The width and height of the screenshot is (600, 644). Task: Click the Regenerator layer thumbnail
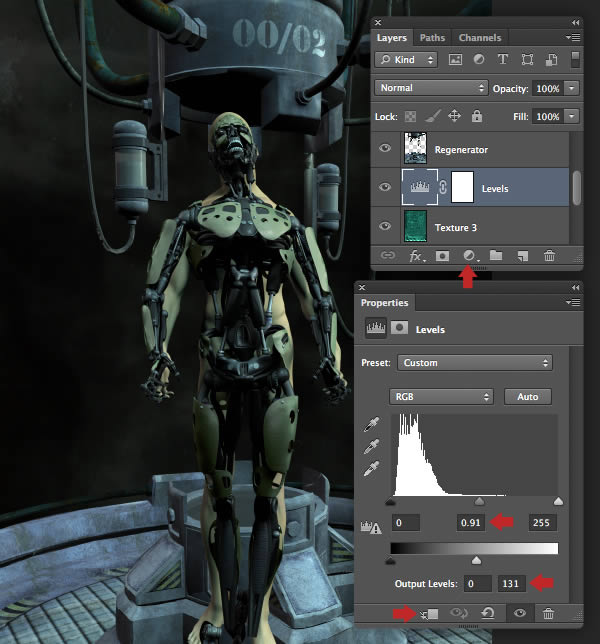pos(415,148)
